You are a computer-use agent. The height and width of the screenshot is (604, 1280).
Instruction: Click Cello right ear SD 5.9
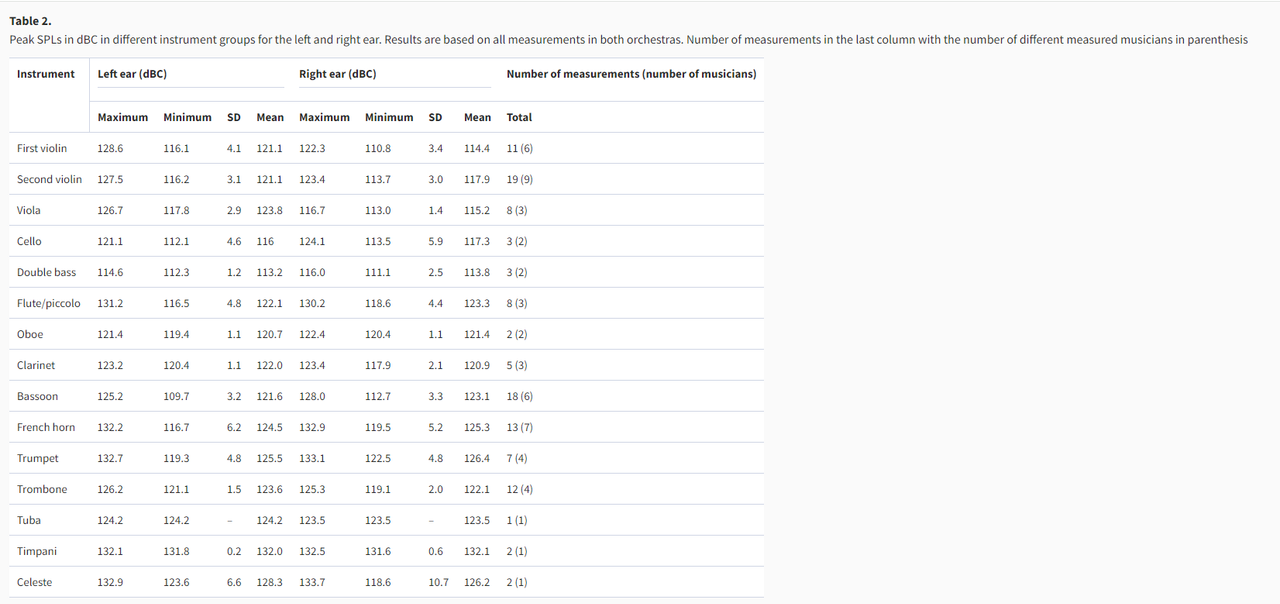[x=436, y=241]
